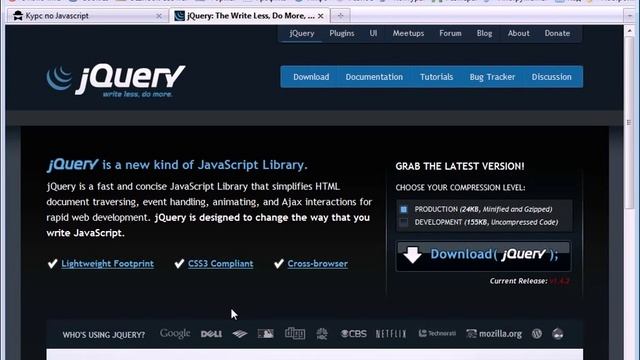
Task: Open the Bug Tracker page
Action: [492, 77]
